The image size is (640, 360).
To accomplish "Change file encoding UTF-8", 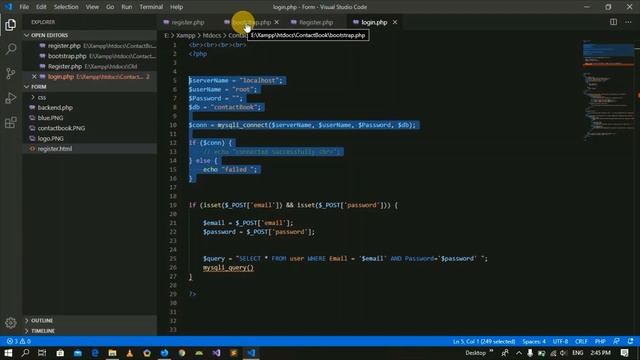I will pyautogui.click(x=560, y=341).
